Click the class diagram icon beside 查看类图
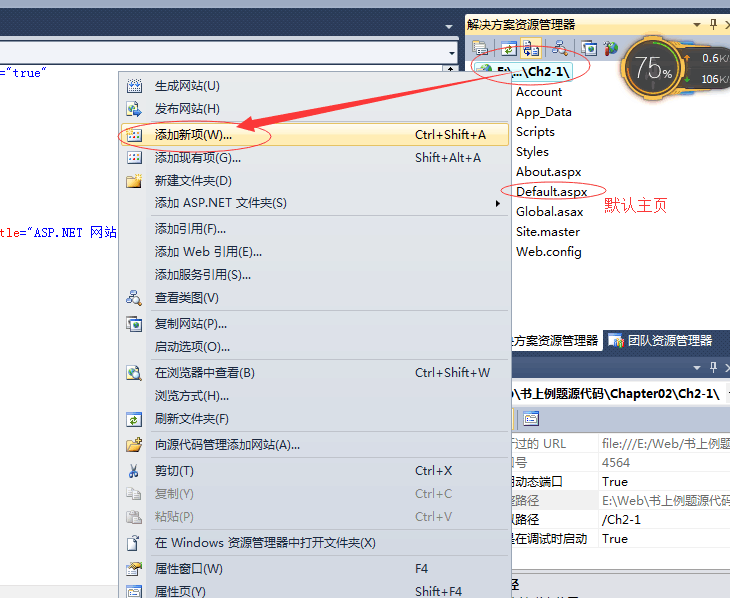Viewport: 730px width, 598px height. click(134, 298)
